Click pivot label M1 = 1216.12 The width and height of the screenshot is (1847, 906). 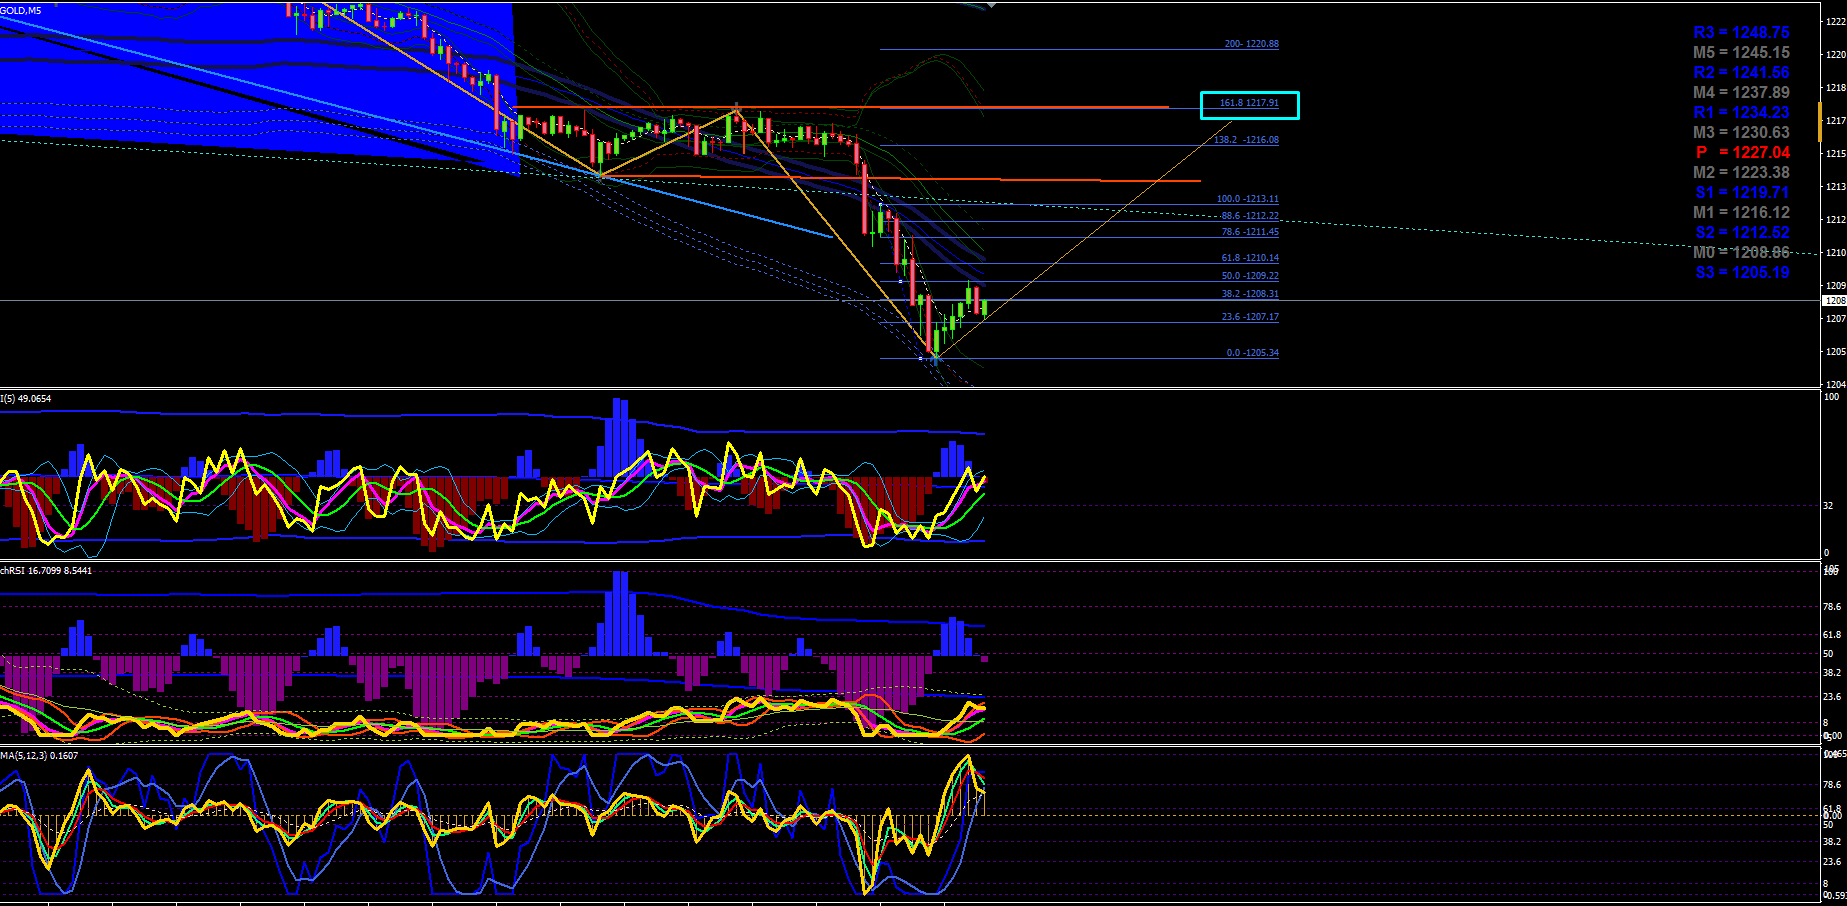pyautogui.click(x=1741, y=212)
